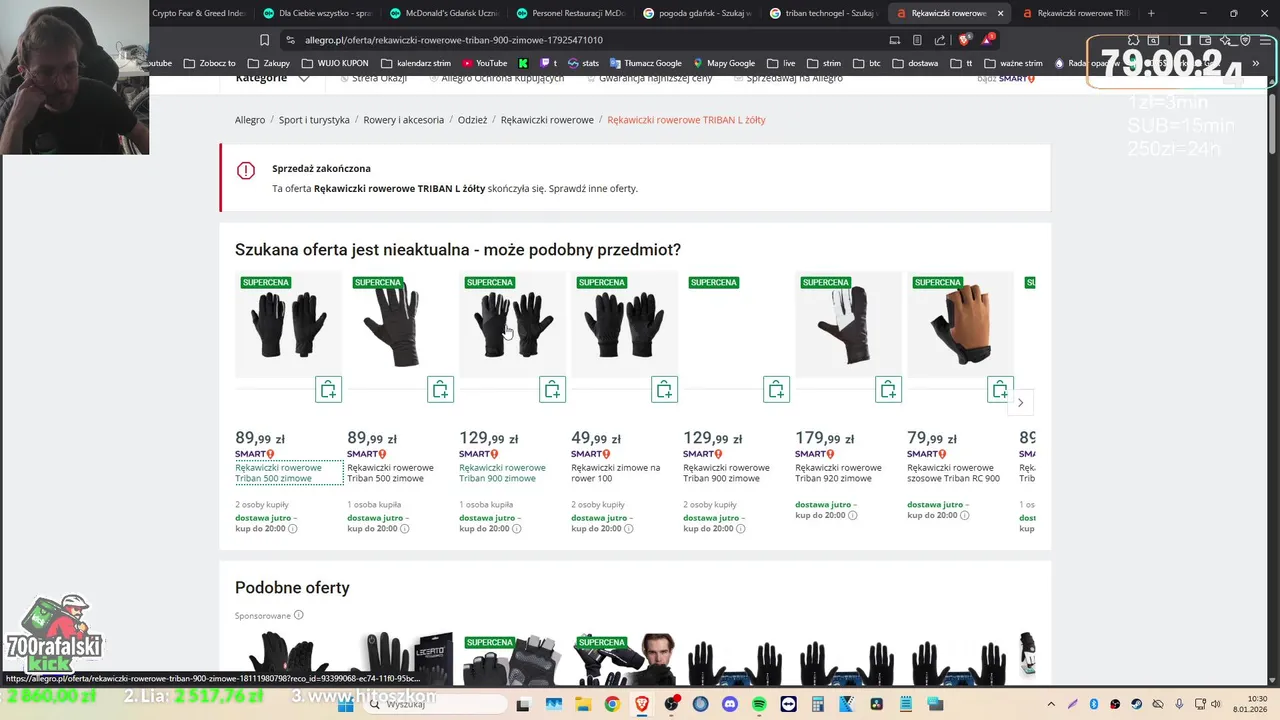Open the WUJO KUPON bookmark folder
This screenshot has width=1280, height=720.
(x=334, y=63)
